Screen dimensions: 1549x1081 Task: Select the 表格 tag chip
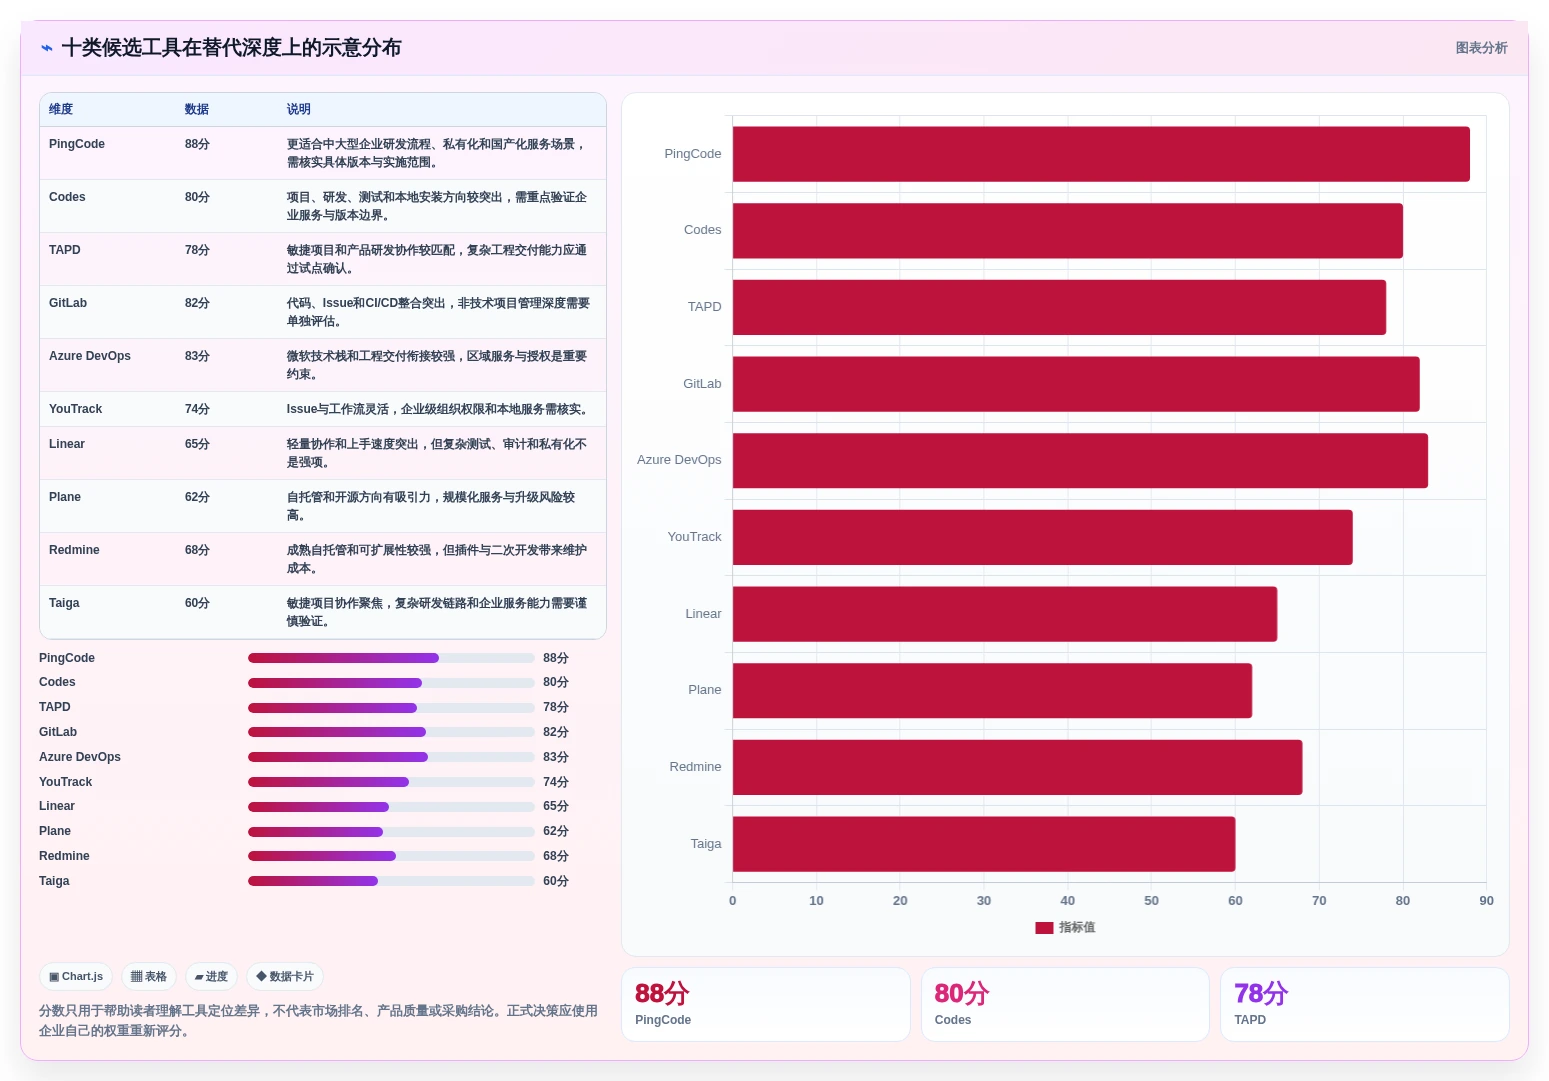coord(149,977)
